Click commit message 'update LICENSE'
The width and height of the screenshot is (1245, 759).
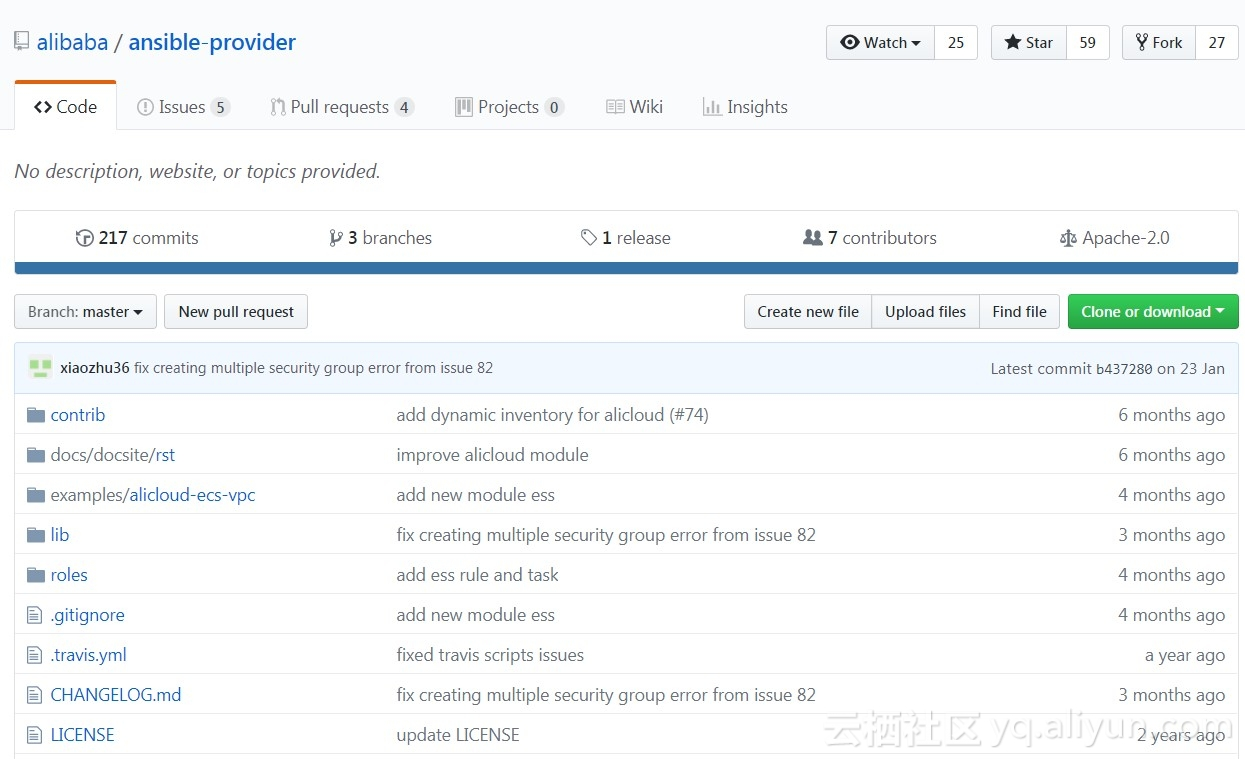458,735
